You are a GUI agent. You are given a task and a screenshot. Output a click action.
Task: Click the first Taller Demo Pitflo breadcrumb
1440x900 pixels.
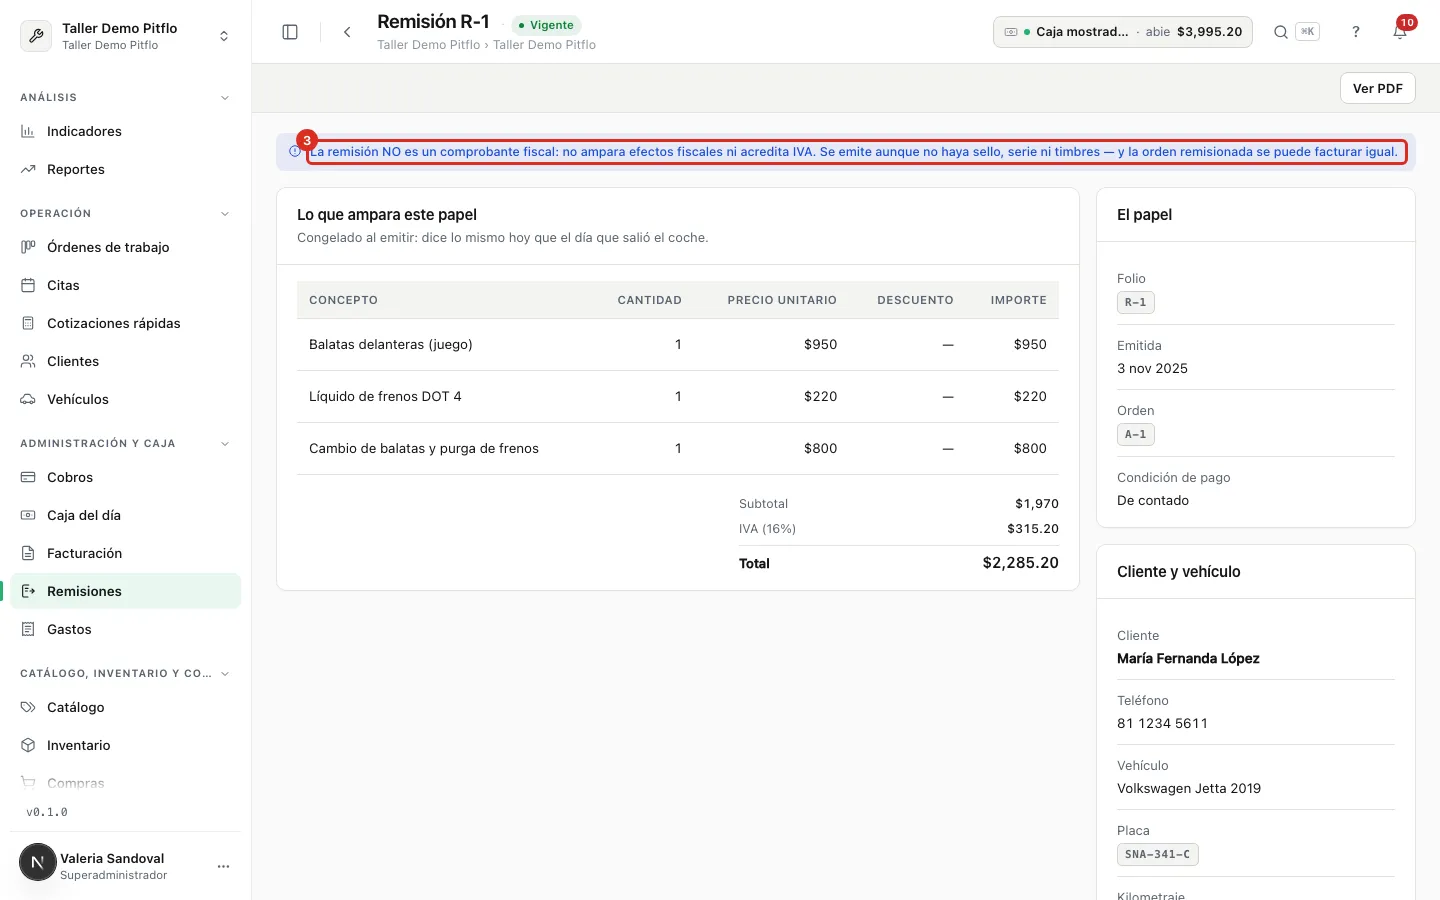(x=428, y=45)
